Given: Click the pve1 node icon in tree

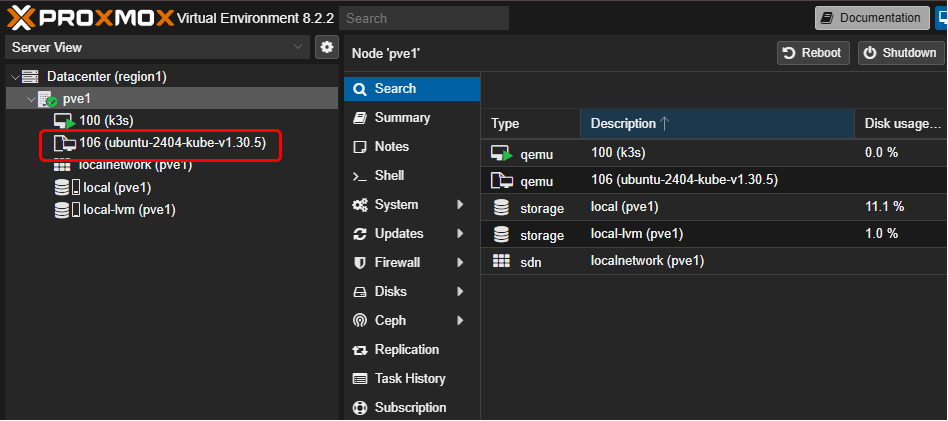Looking at the screenshot, I should pos(47,99).
